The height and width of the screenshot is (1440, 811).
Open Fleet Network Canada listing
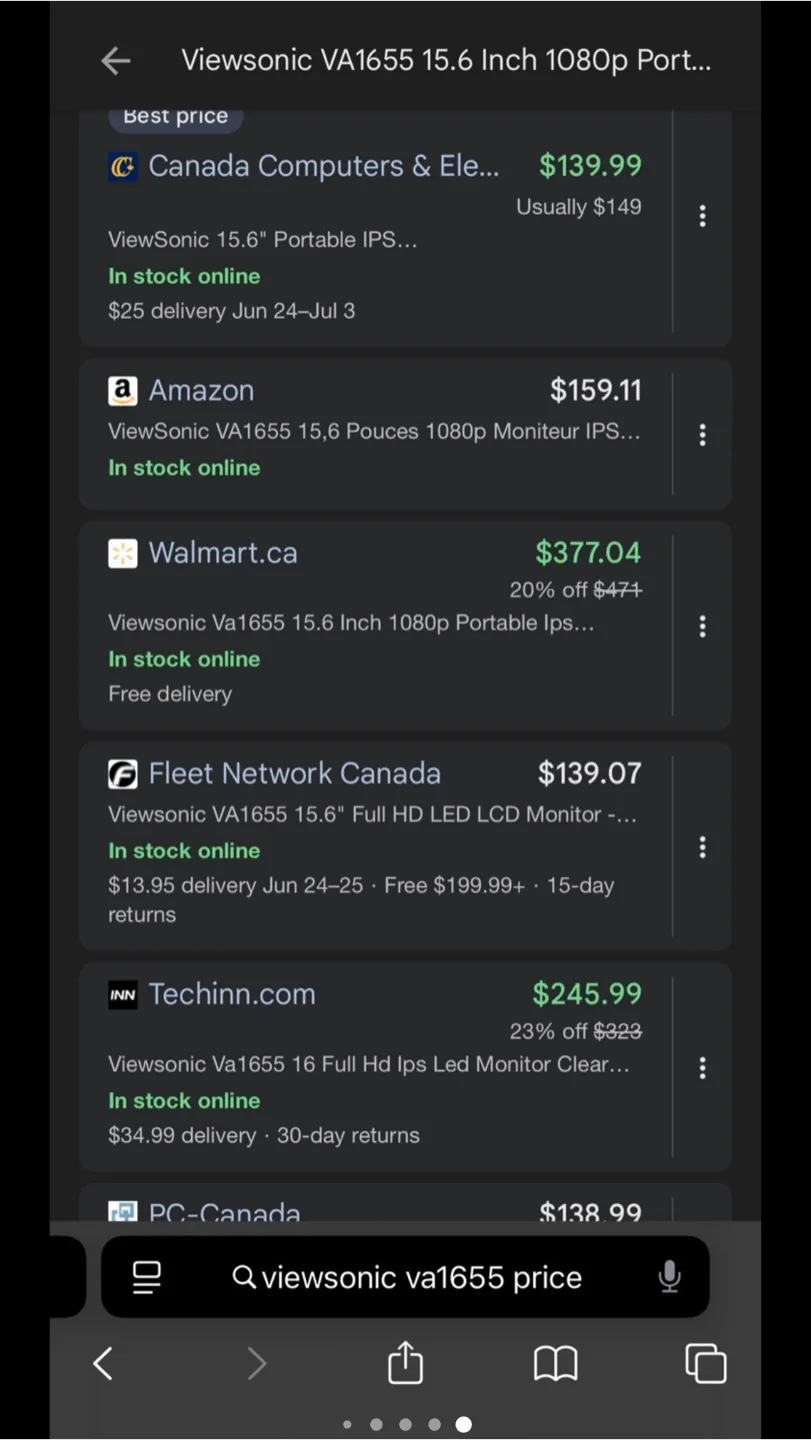point(294,773)
